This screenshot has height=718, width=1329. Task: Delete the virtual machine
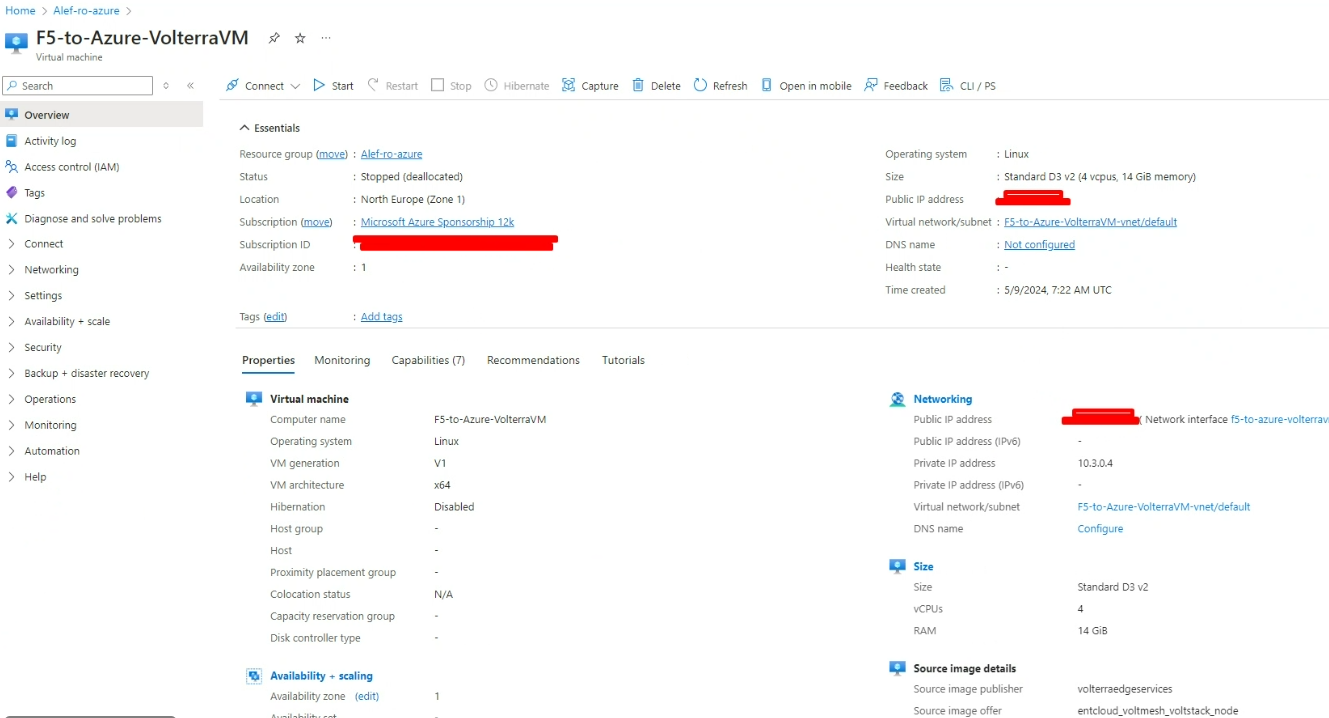click(656, 86)
